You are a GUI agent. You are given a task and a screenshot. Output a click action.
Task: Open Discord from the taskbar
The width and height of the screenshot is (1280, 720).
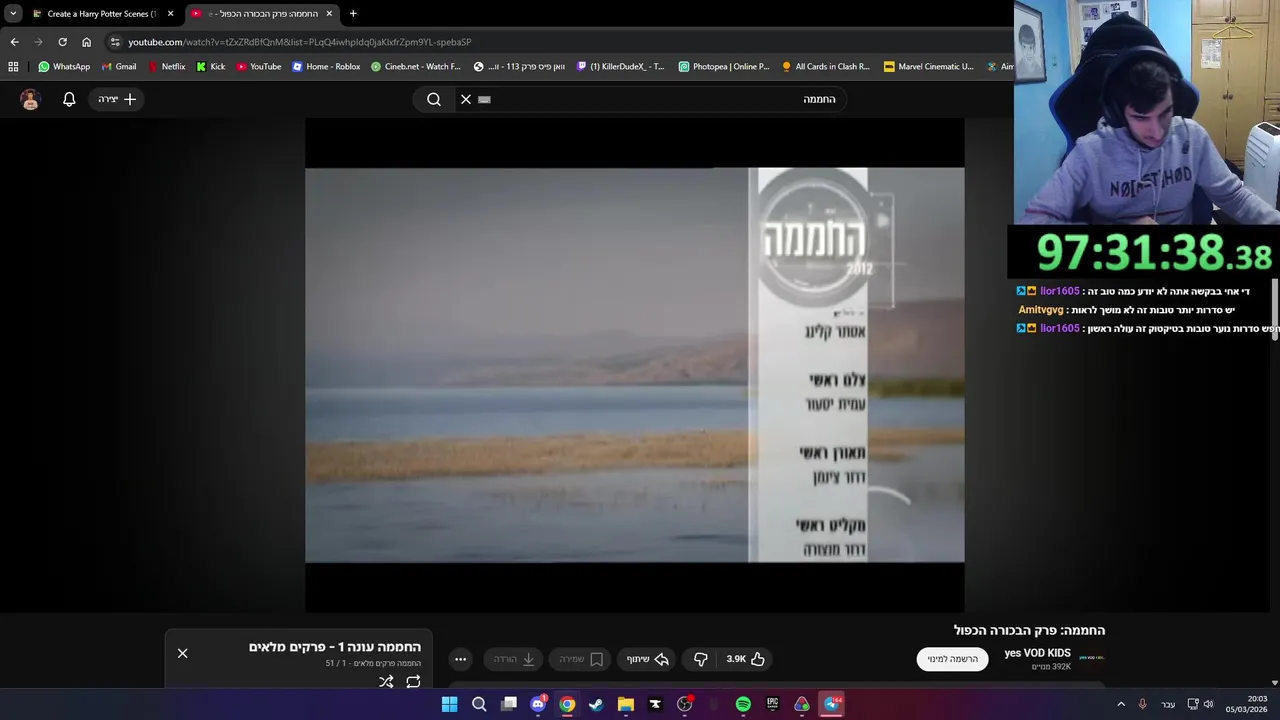click(x=538, y=704)
